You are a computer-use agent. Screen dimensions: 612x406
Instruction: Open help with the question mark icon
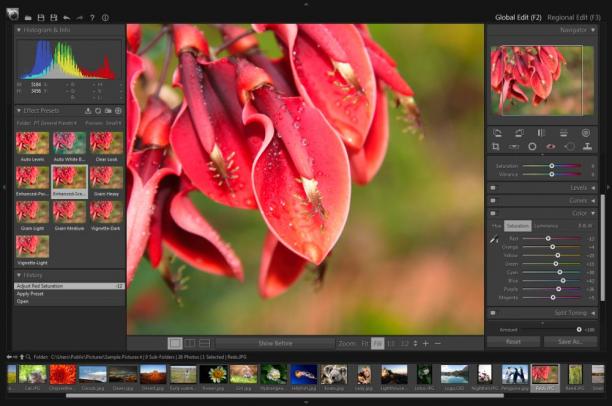tap(92, 18)
